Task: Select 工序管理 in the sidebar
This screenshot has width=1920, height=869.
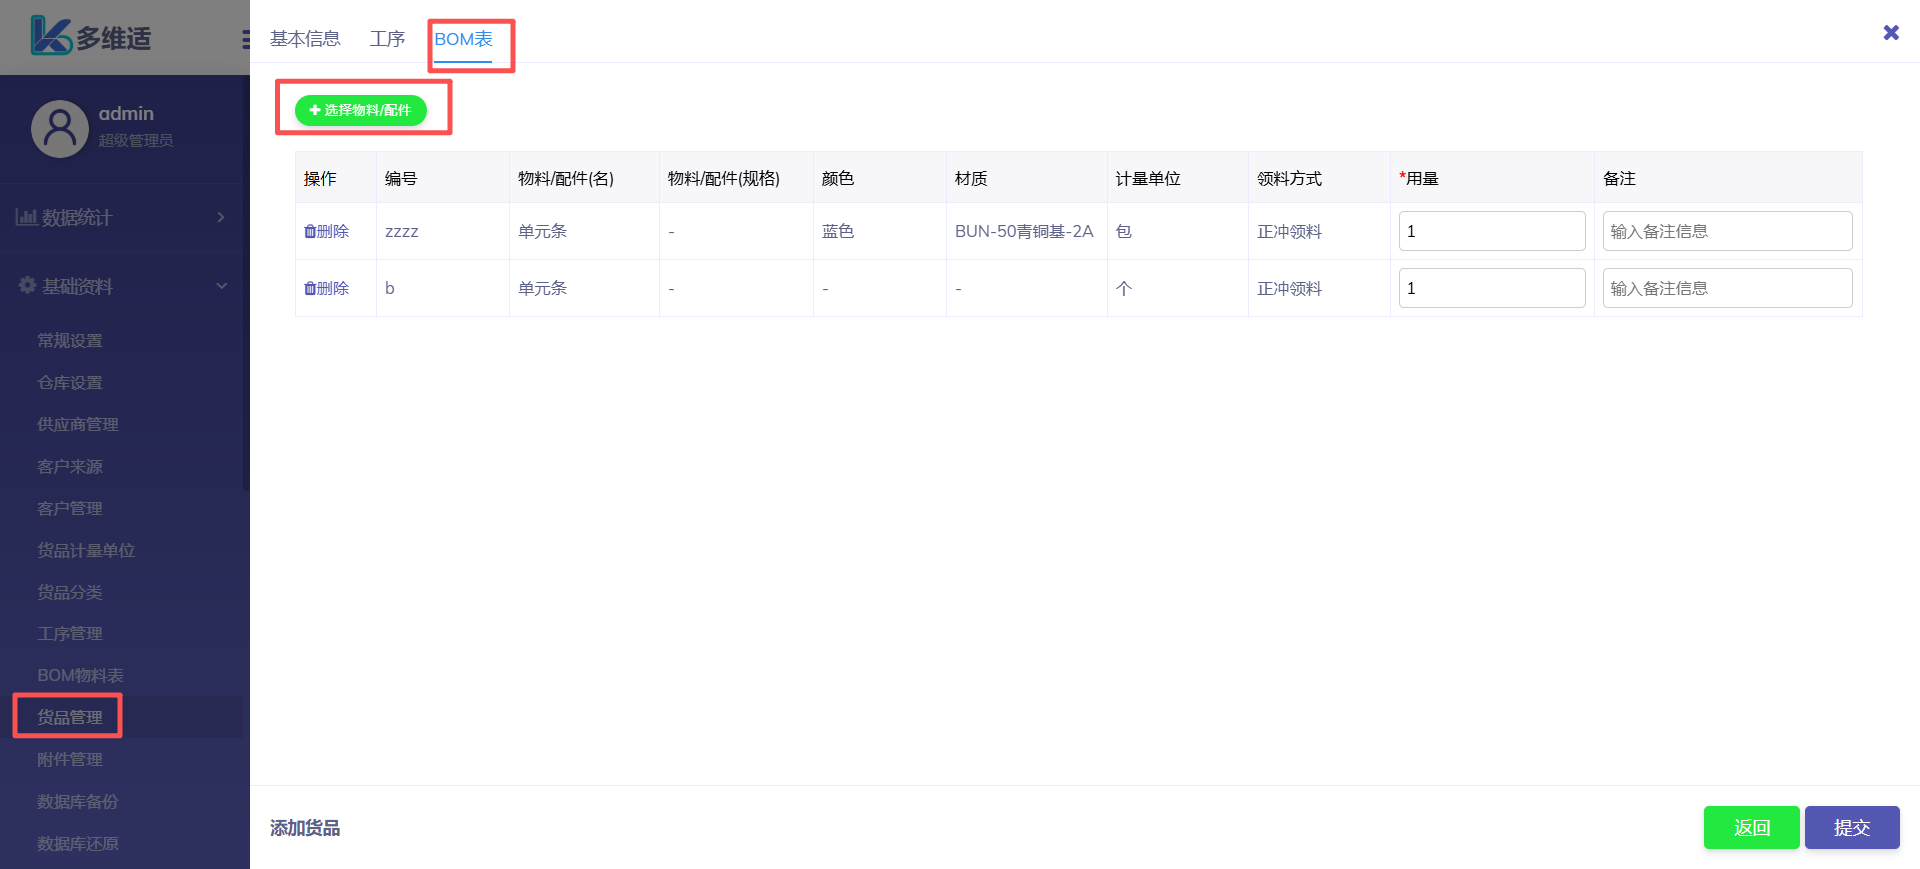Action: pos(70,633)
